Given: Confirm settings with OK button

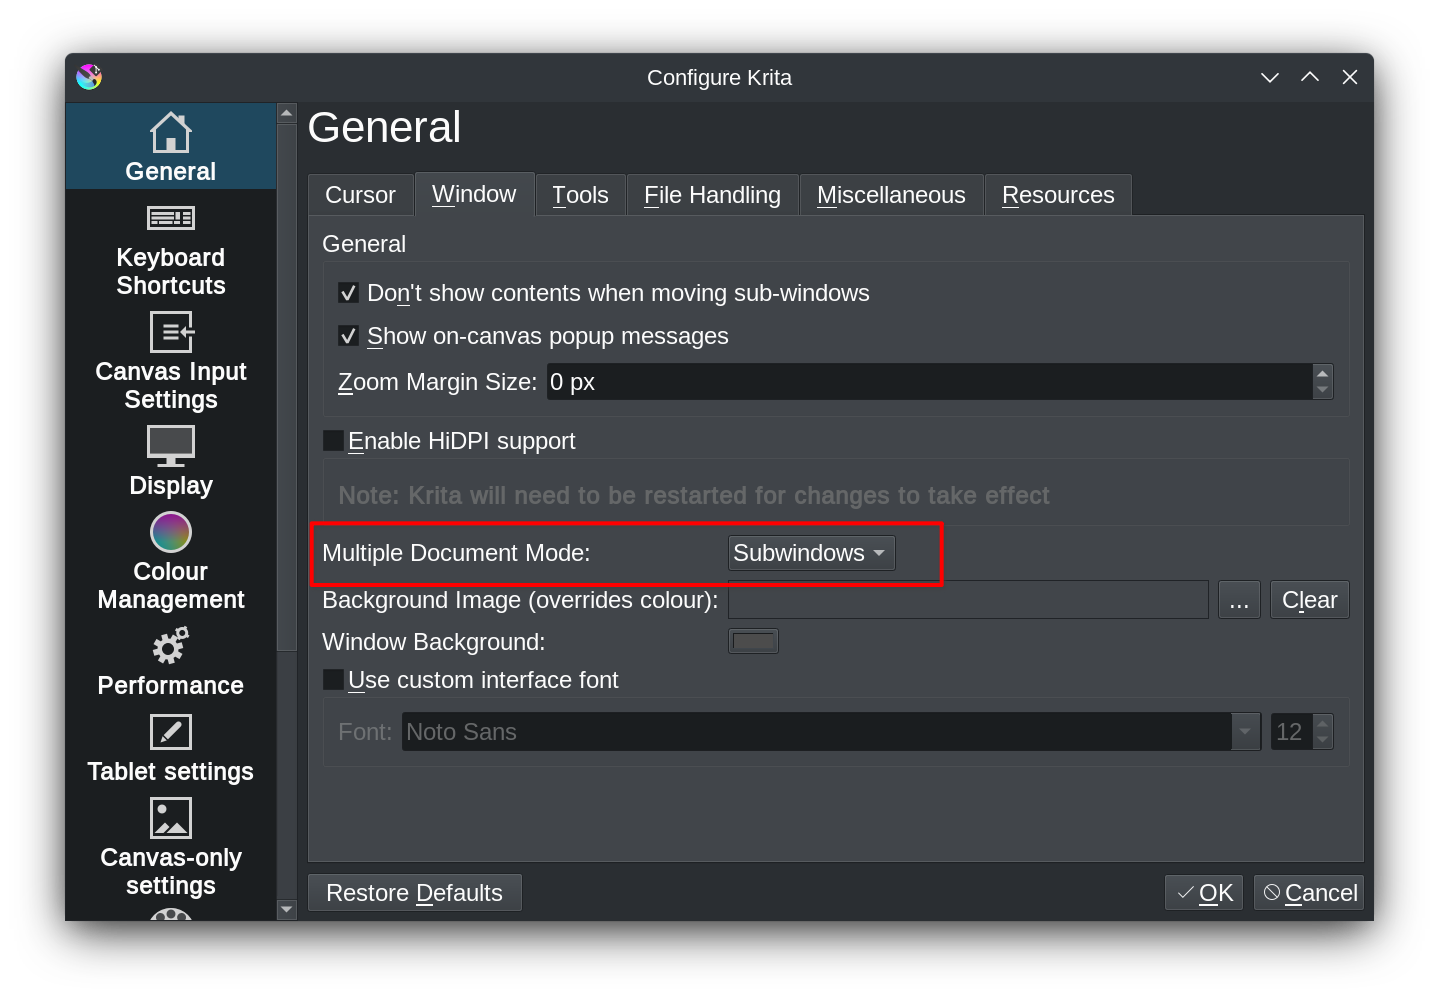Looking at the screenshot, I should pyautogui.click(x=1203, y=893).
